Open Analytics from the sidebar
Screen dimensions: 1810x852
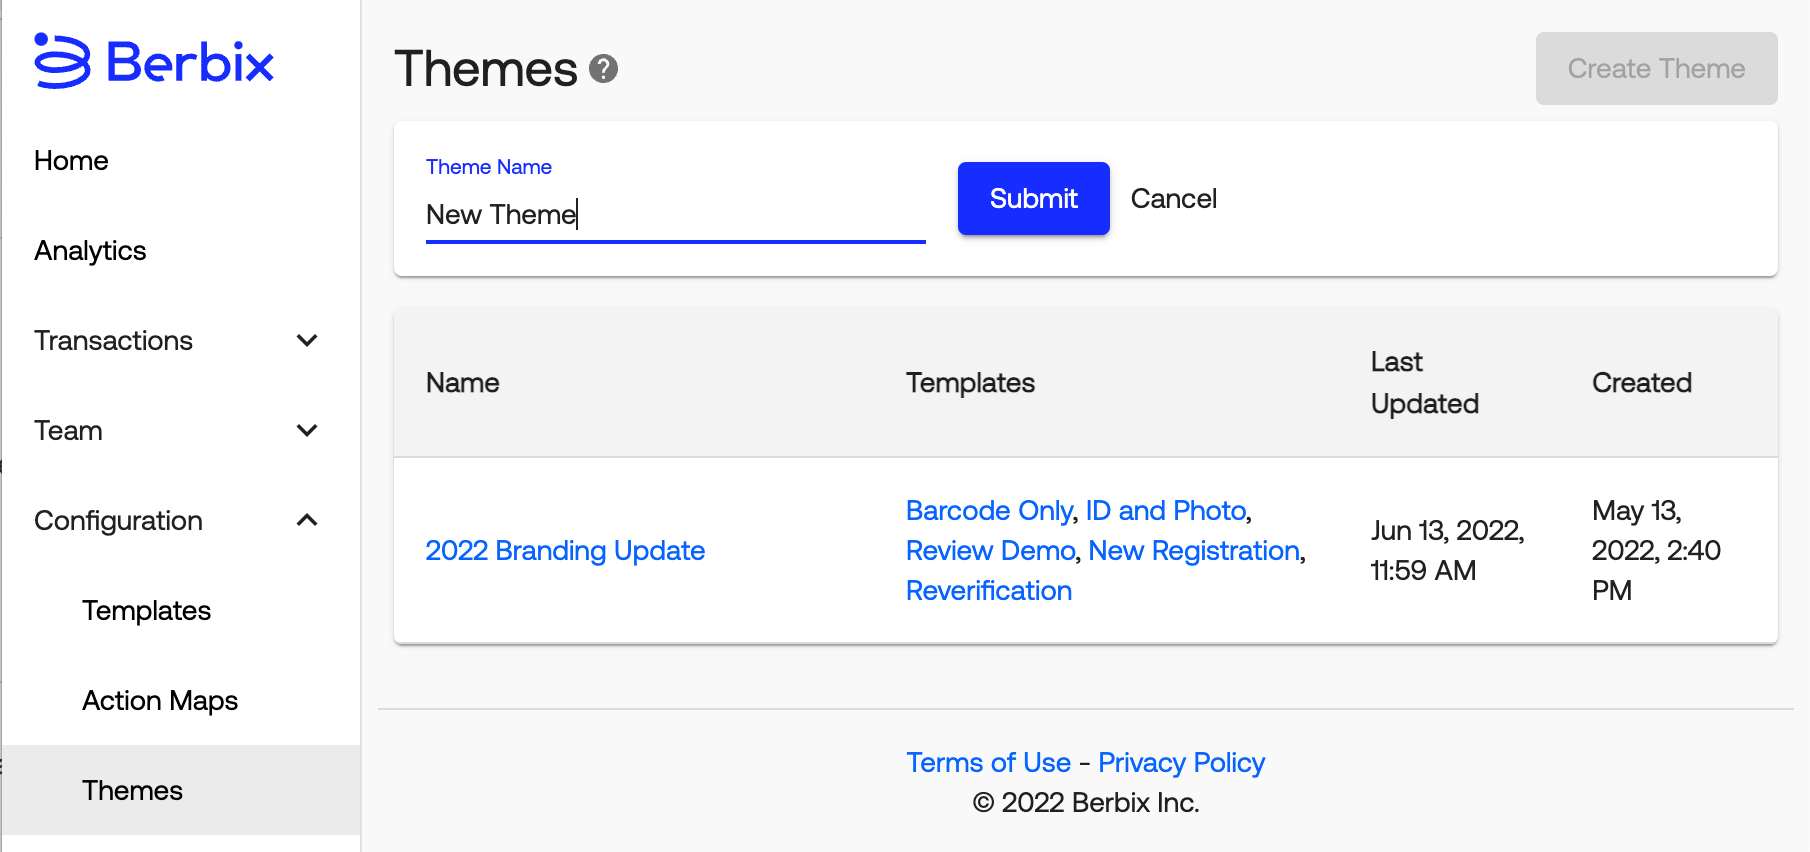90,251
